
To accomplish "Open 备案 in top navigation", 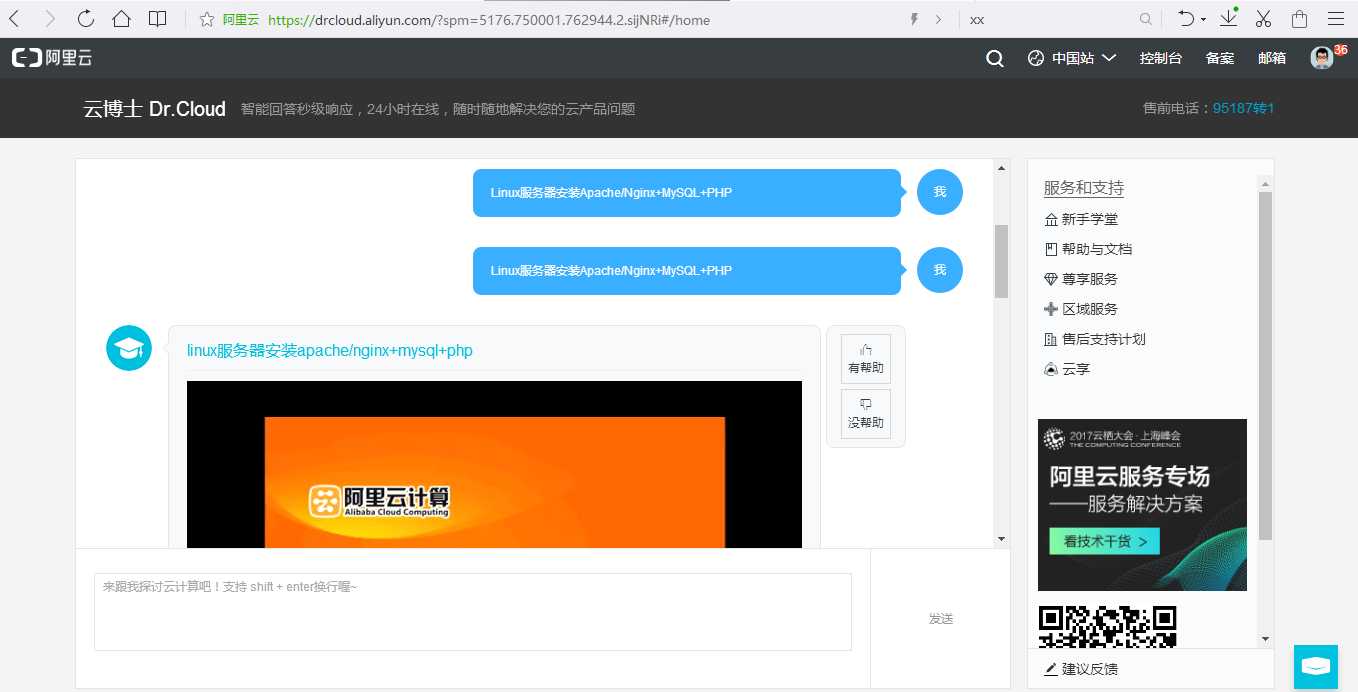I will (x=1220, y=59).
